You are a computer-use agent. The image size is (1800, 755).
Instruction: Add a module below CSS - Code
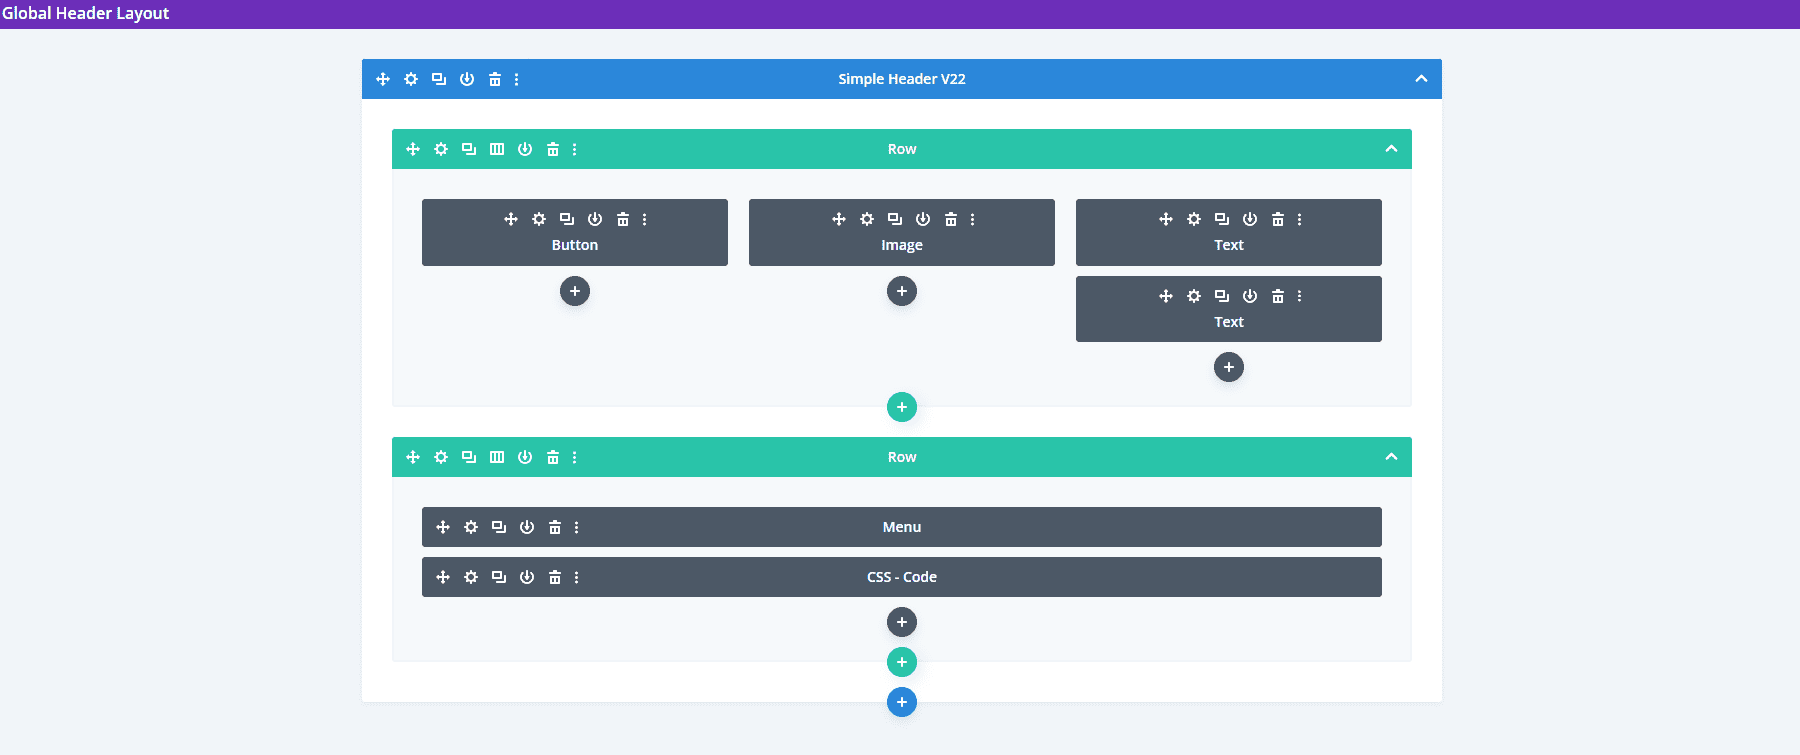(902, 622)
